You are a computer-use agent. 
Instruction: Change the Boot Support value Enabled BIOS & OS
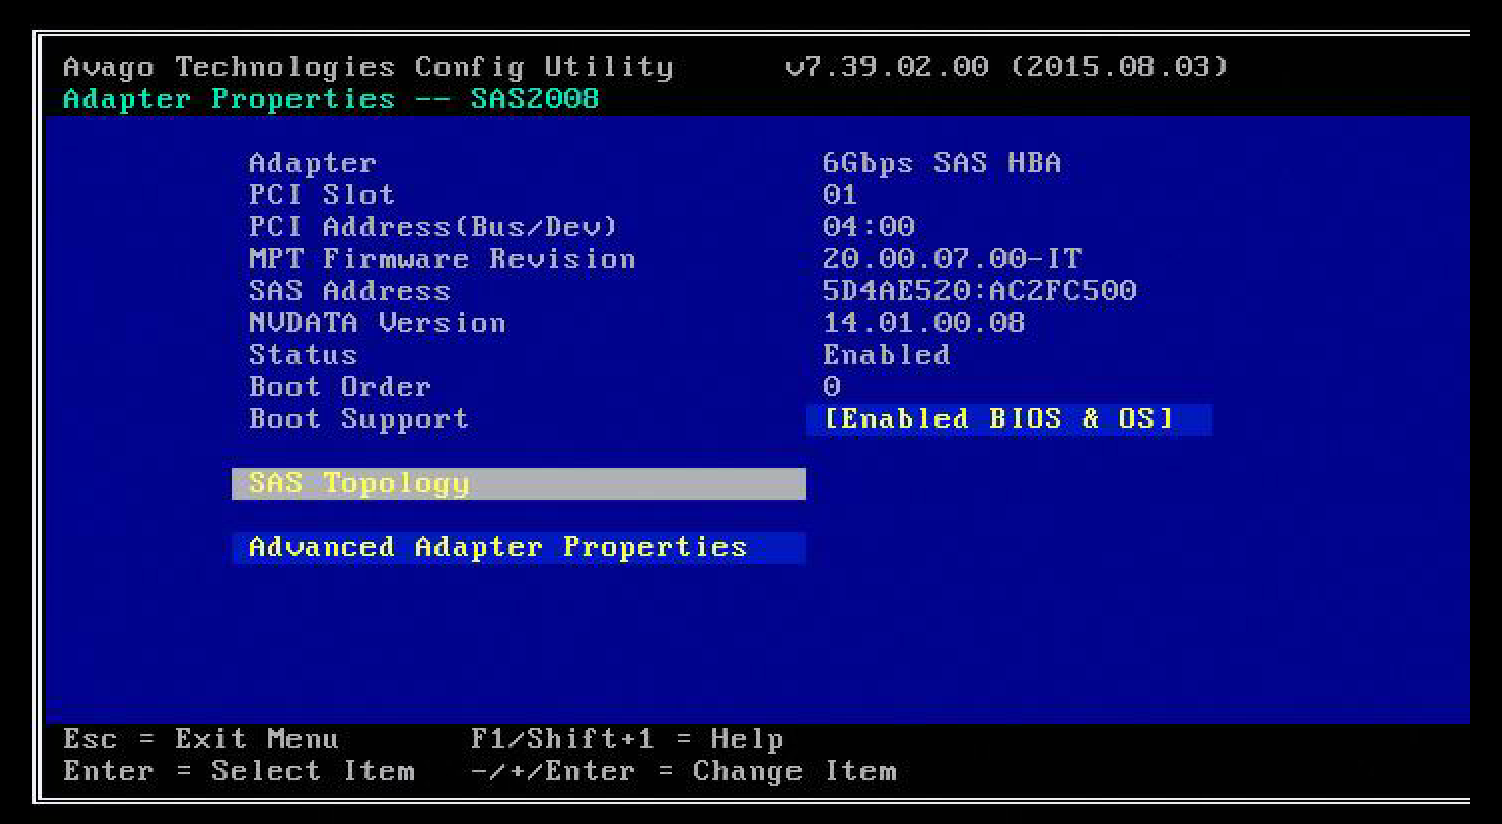point(1008,420)
